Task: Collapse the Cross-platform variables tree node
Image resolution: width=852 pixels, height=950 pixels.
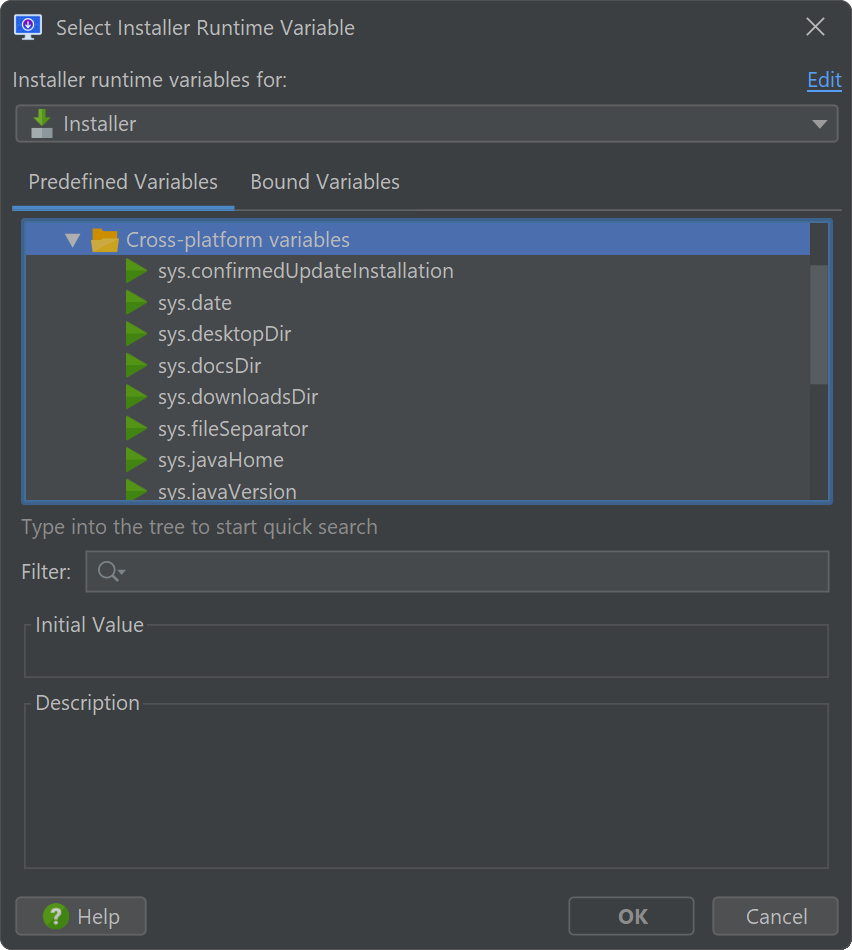Action: tap(73, 240)
